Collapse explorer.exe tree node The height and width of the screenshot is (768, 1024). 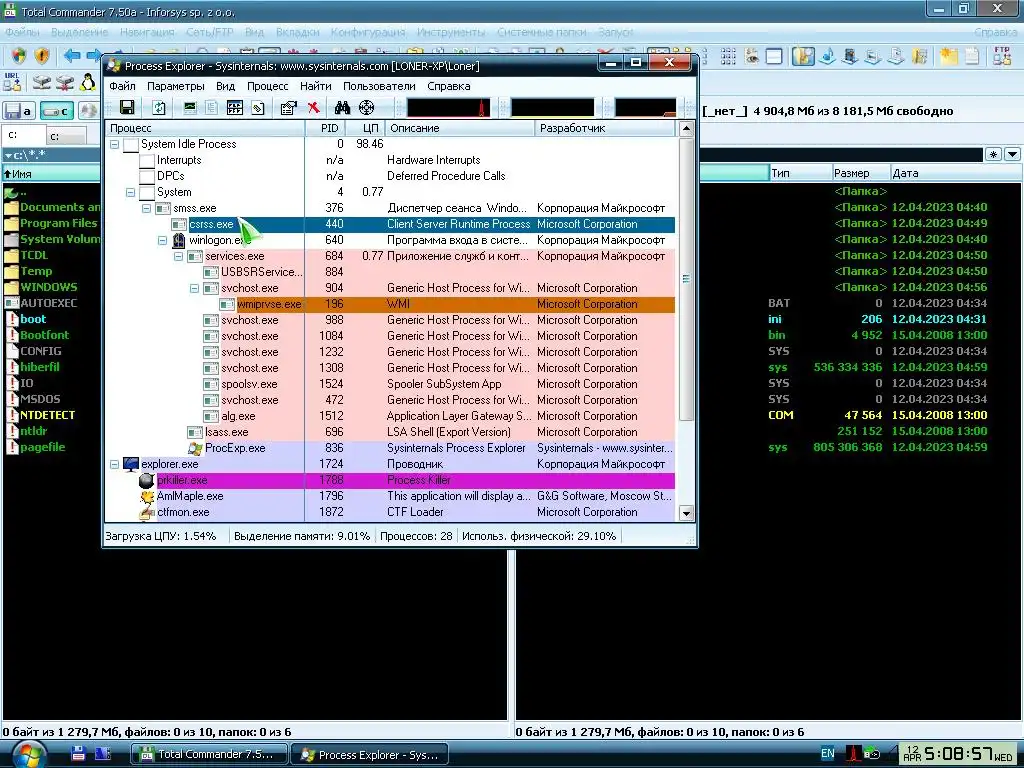114,464
